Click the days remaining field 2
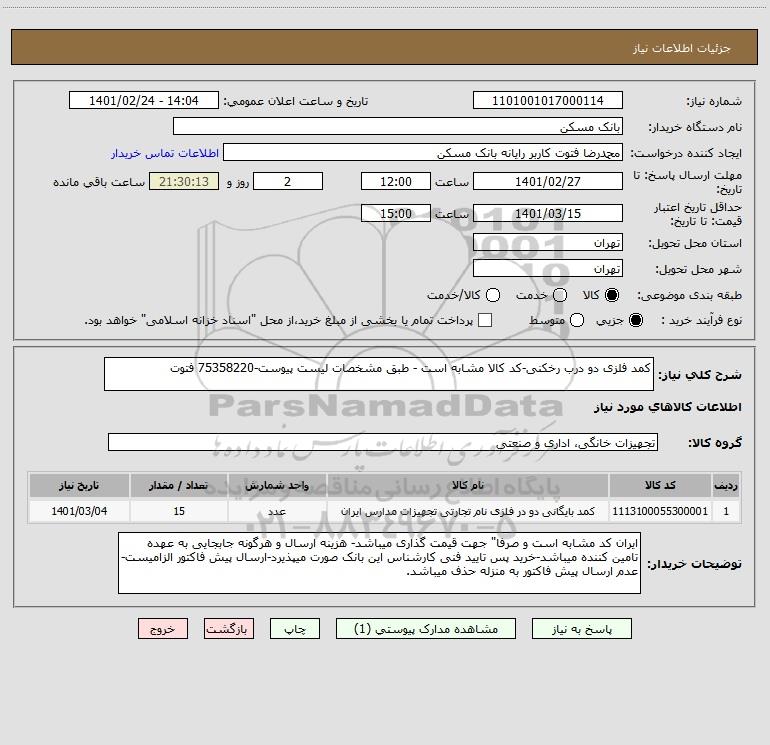770x745 pixels. [288, 181]
